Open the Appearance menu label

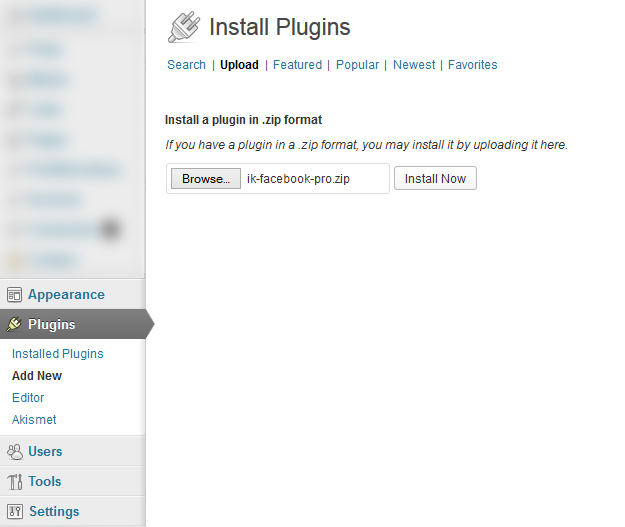66,295
